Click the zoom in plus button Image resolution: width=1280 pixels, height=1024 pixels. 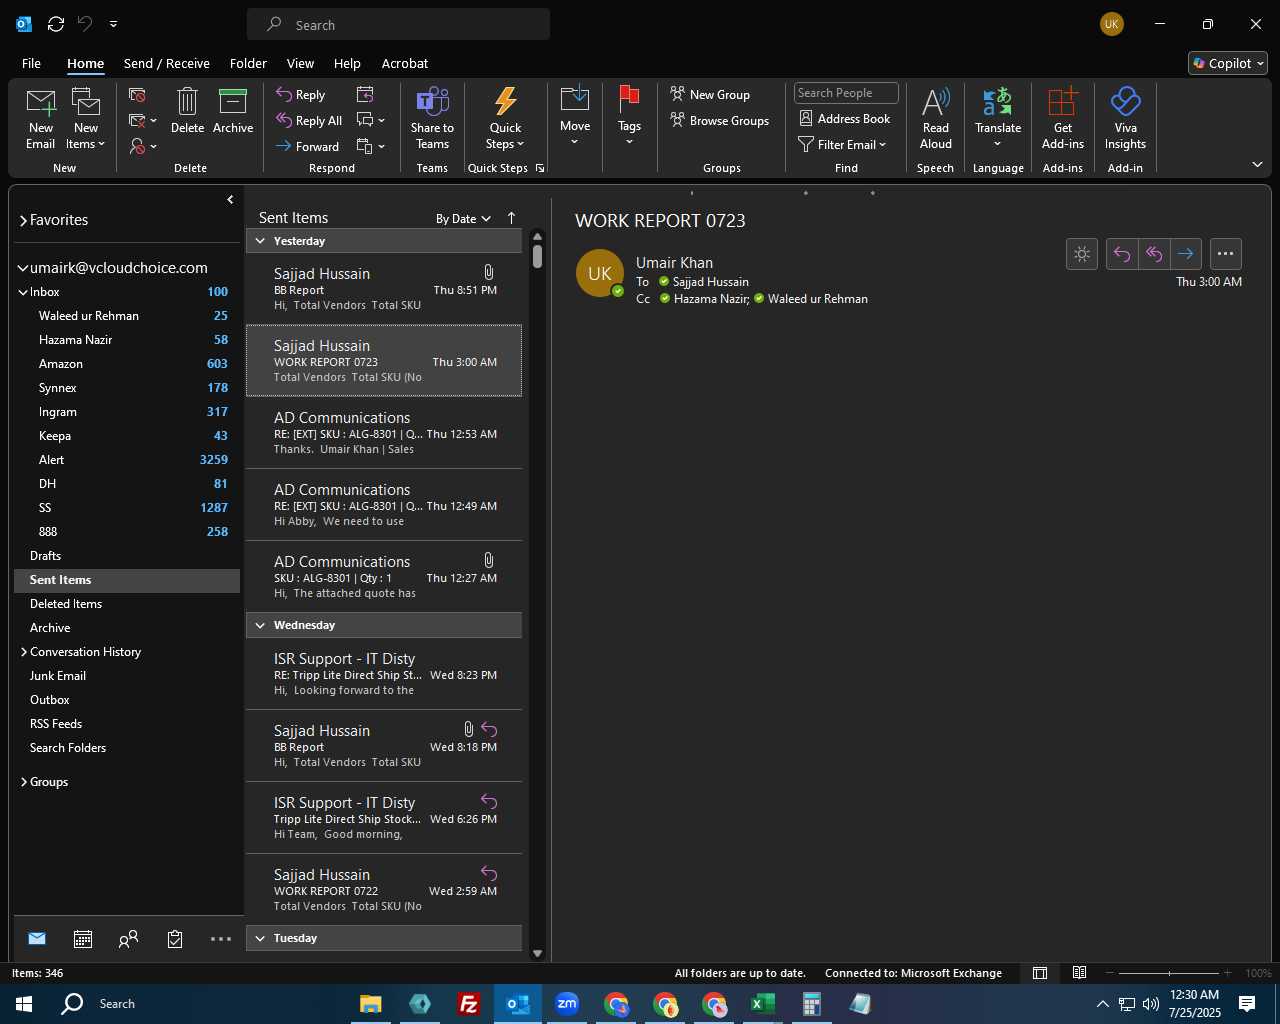(x=1228, y=973)
